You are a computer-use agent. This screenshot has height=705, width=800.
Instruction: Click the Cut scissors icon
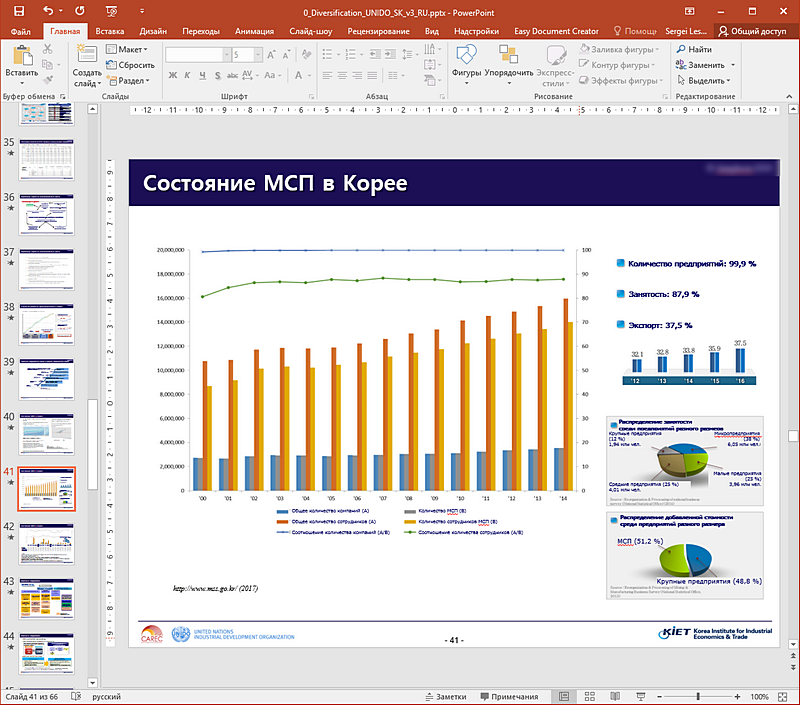coord(47,49)
